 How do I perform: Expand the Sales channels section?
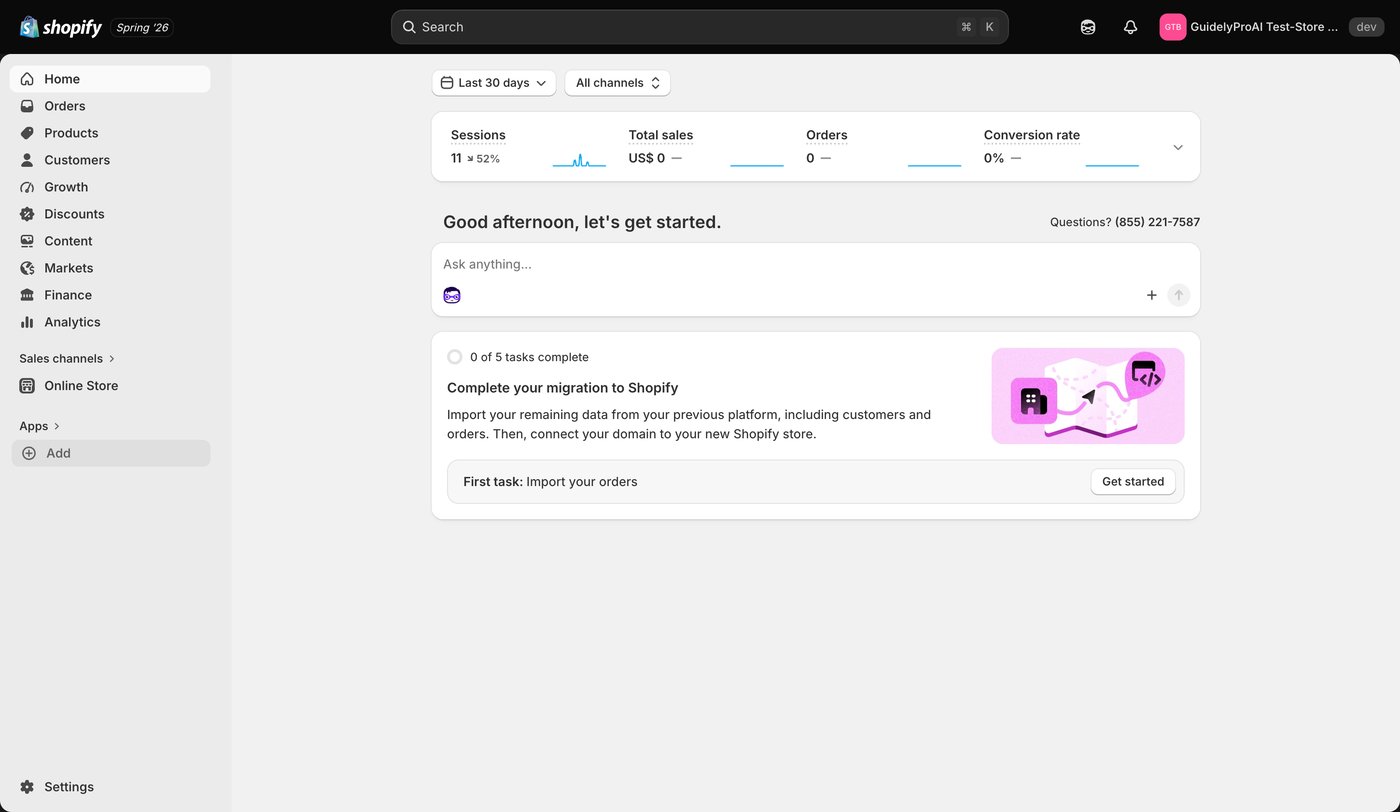67,358
